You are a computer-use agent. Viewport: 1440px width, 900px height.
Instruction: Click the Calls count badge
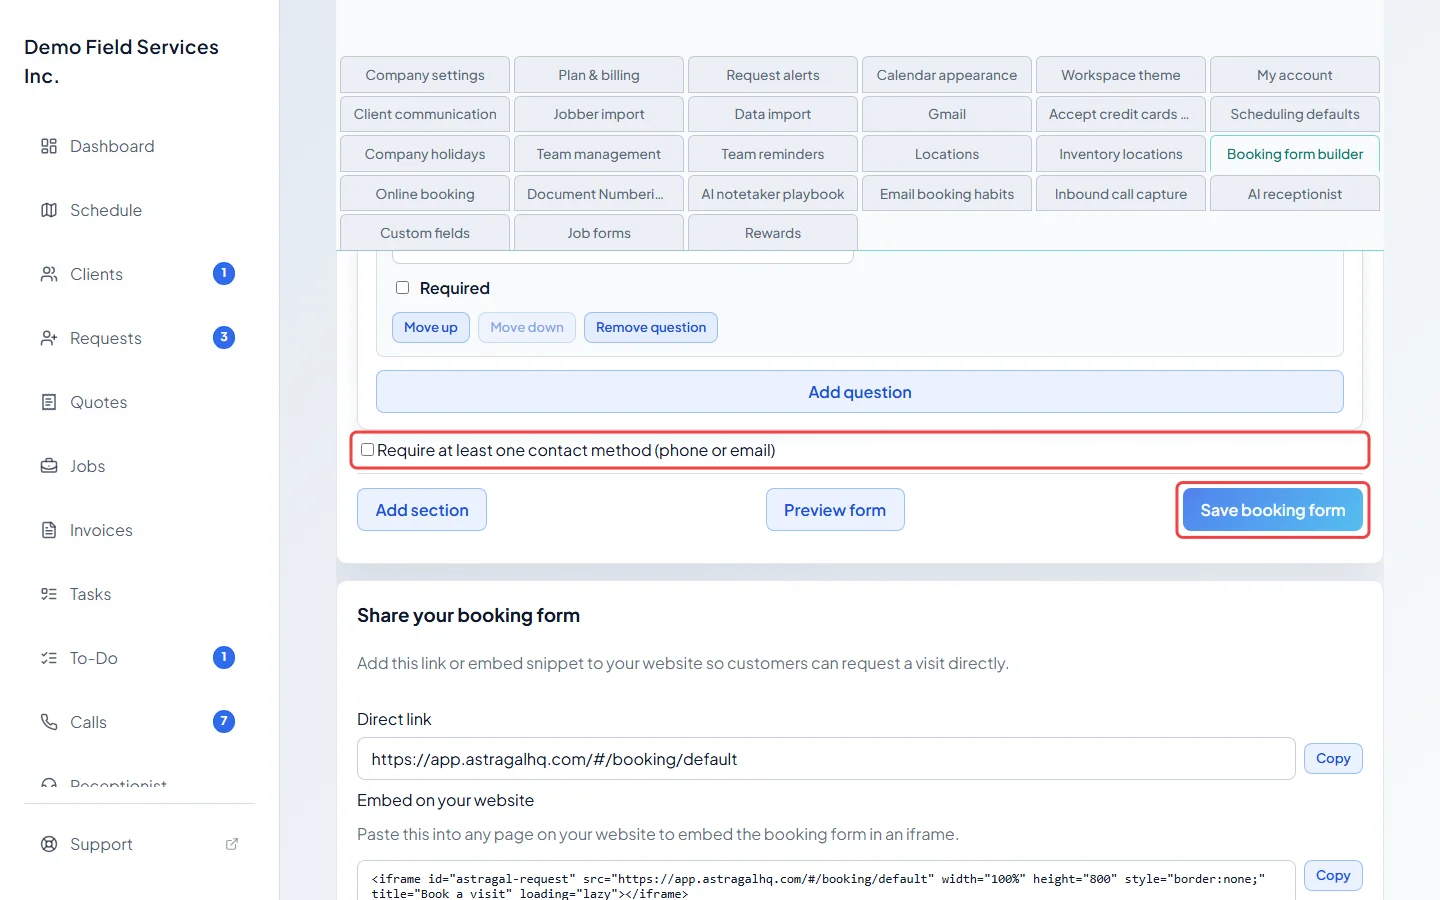(224, 721)
